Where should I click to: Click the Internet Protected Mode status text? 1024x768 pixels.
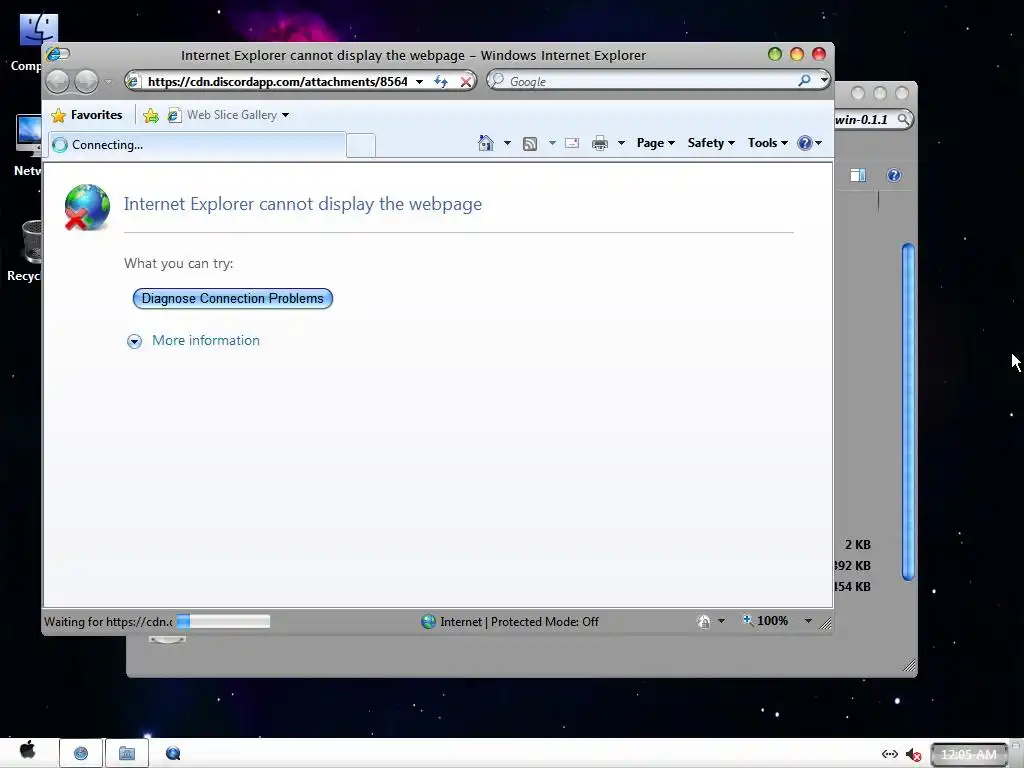(x=519, y=622)
